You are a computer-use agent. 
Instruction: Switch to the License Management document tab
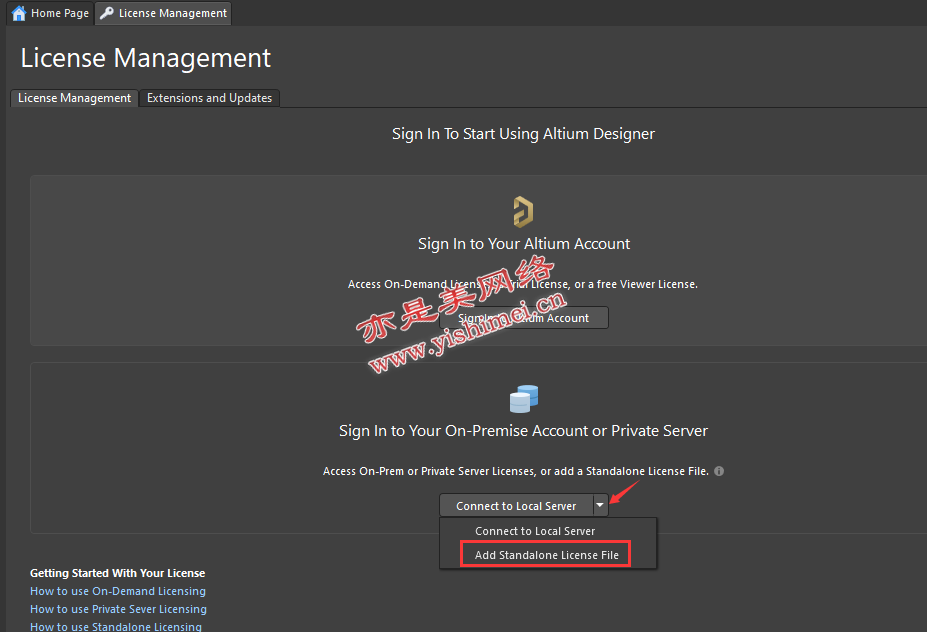[x=163, y=13]
